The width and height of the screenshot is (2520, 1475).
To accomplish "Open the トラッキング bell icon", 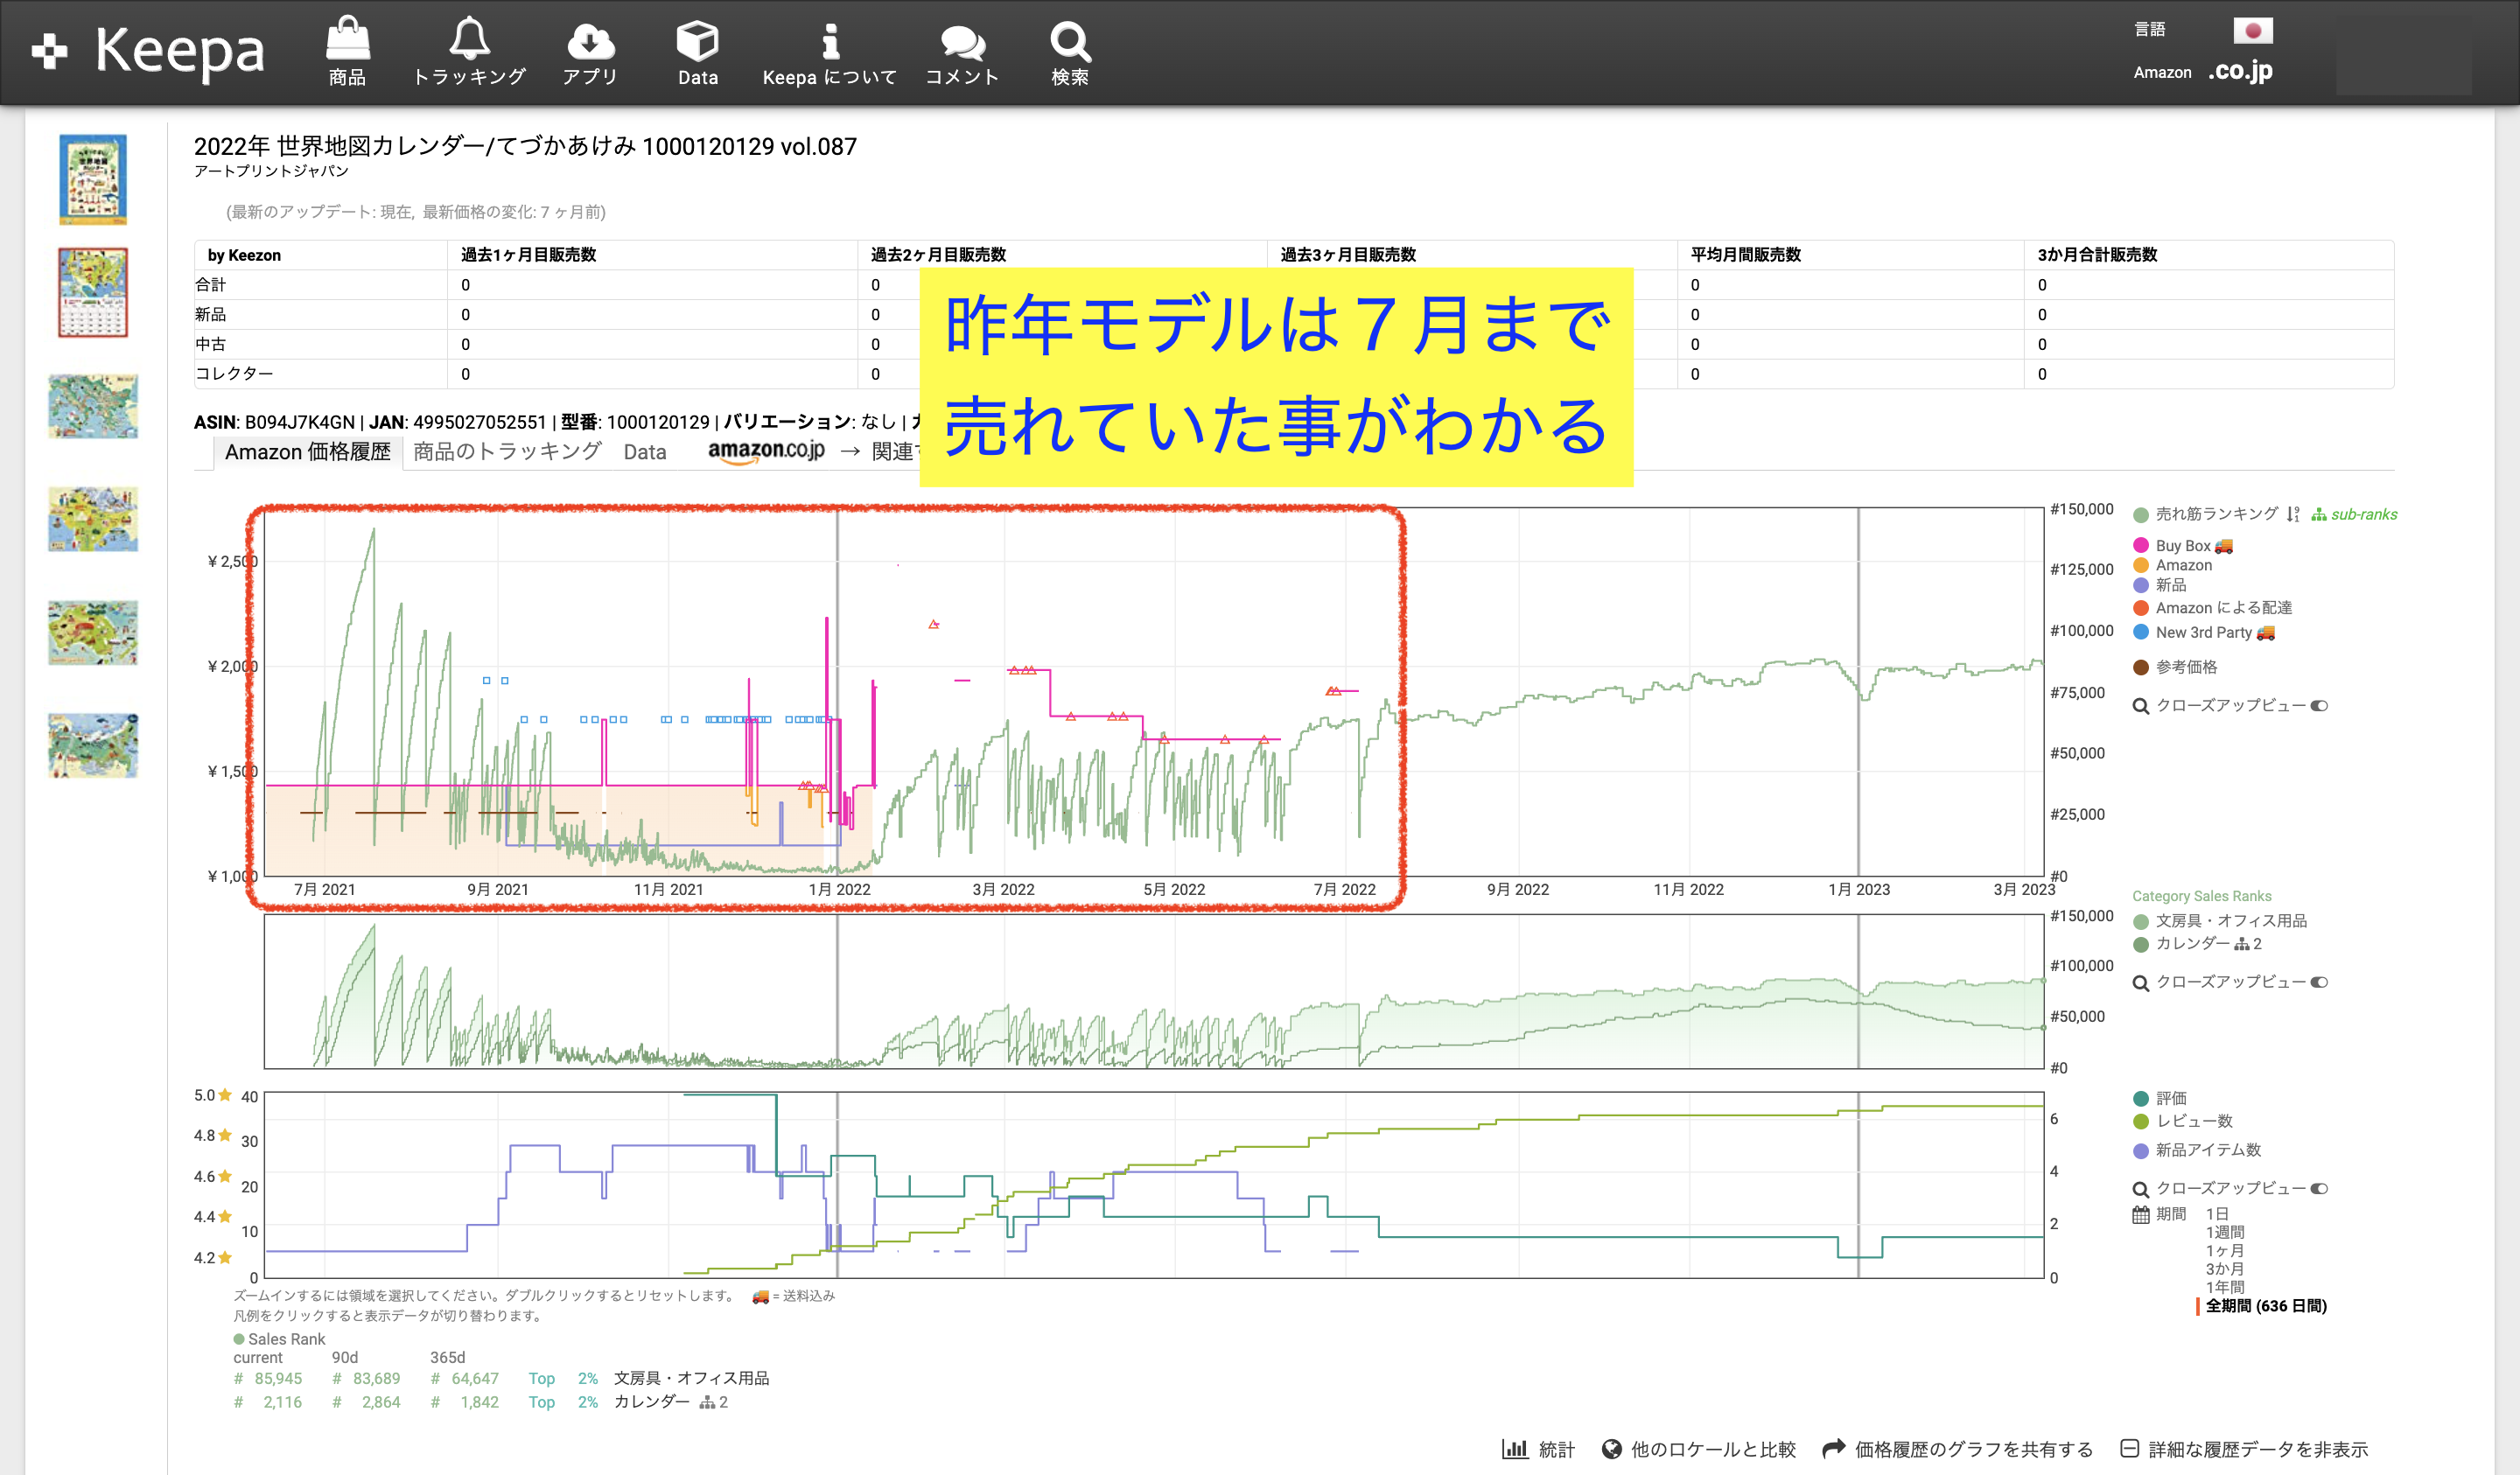I will (x=469, y=40).
